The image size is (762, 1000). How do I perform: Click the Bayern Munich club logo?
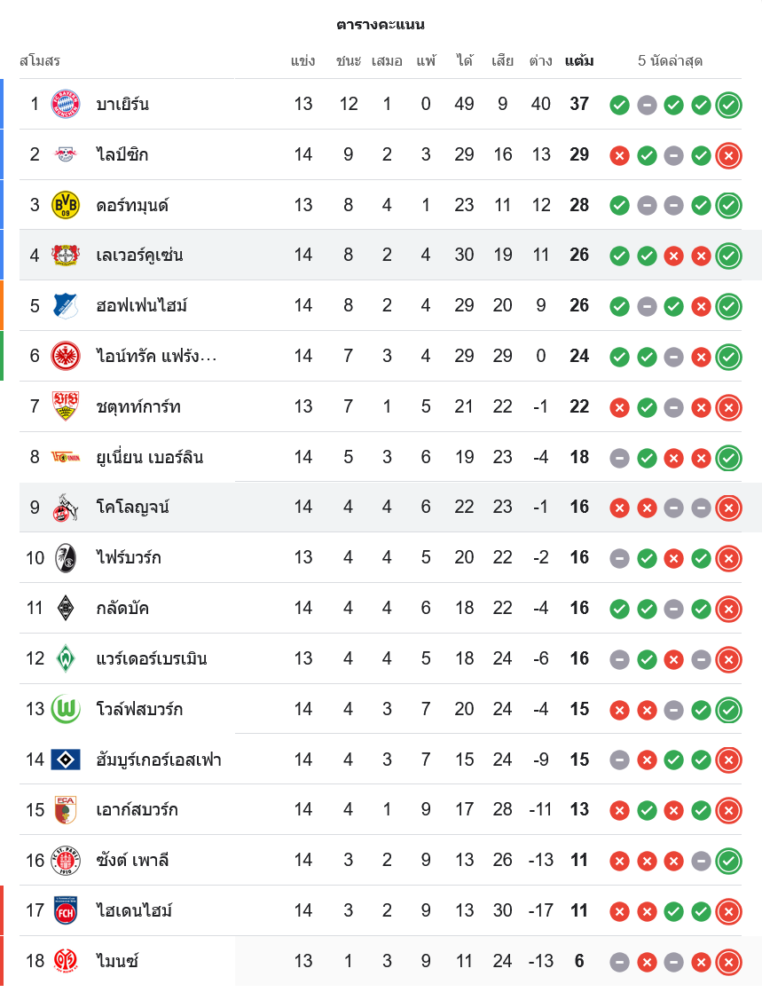click(66, 104)
